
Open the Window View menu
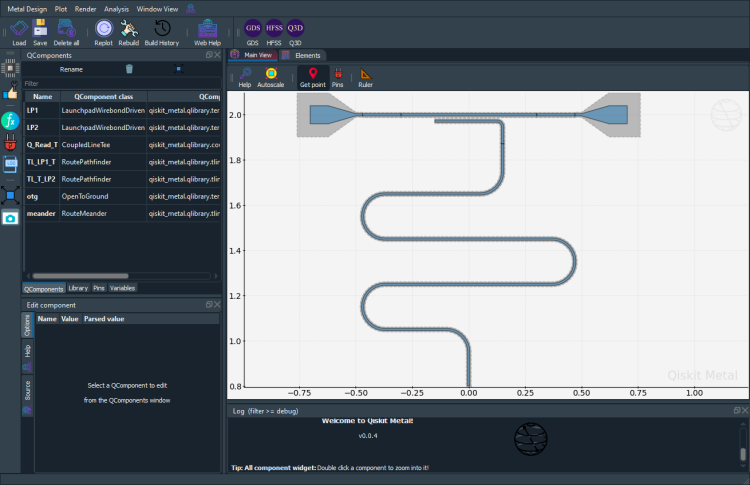click(157, 9)
